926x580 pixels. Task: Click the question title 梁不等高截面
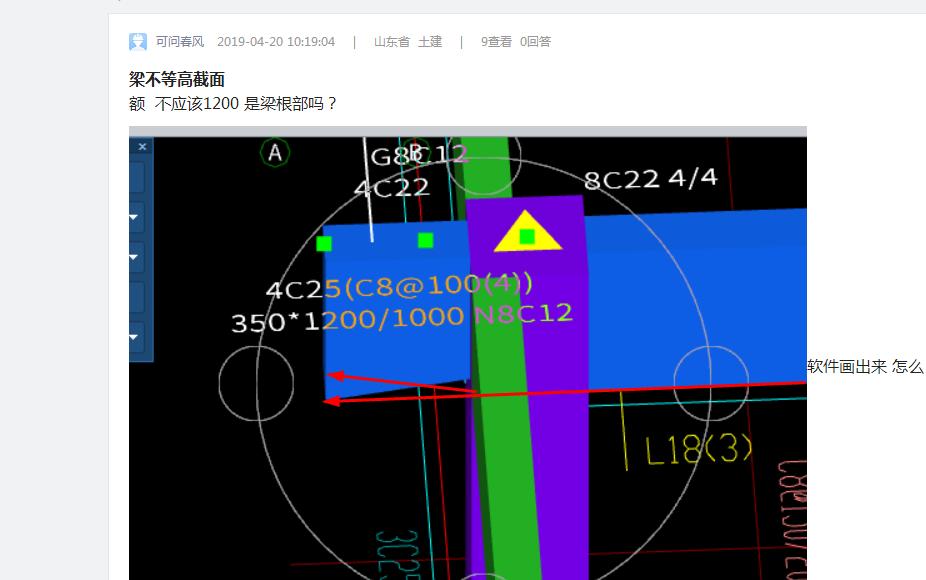[177, 79]
